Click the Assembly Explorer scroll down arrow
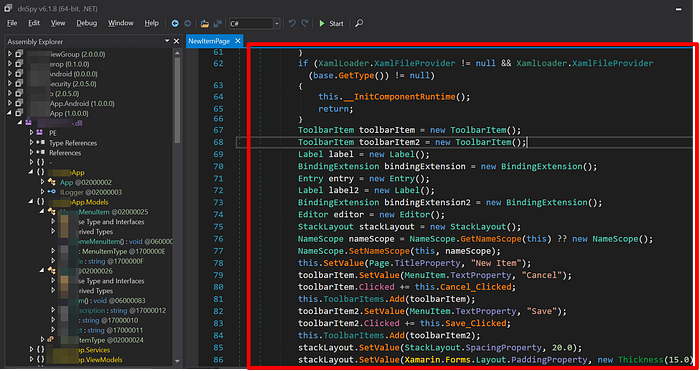Viewport: 700px width, 371px height. pos(178,360)
